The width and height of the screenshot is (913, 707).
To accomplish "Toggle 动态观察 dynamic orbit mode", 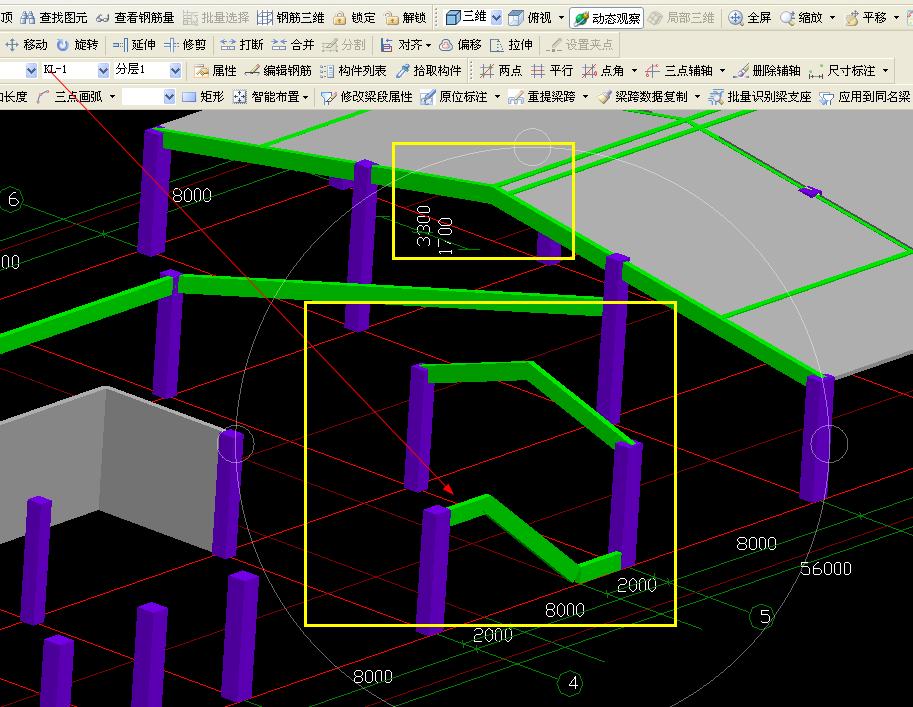I will (606, 19).
